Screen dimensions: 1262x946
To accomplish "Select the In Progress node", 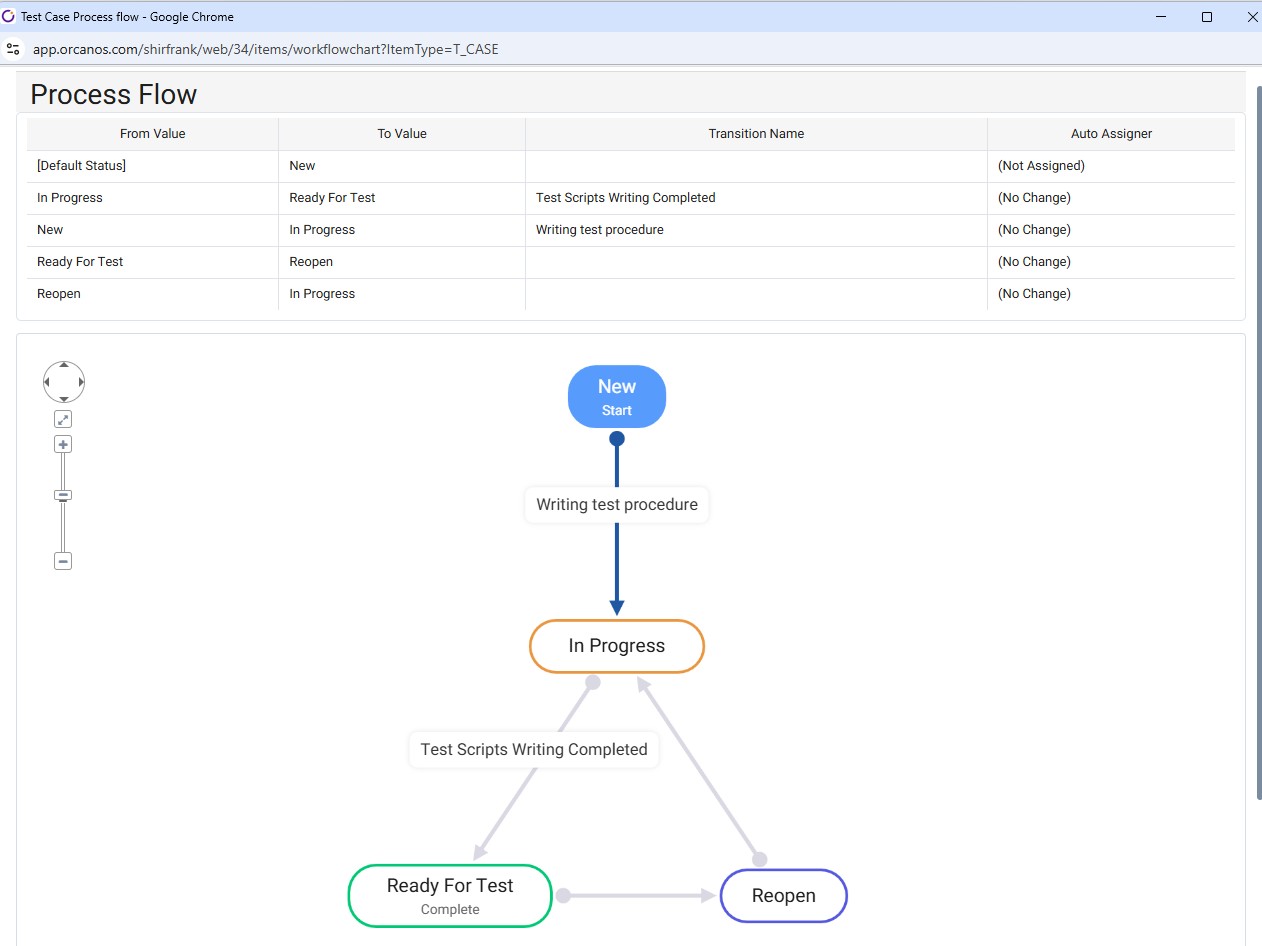I will [x=617, y=646].
